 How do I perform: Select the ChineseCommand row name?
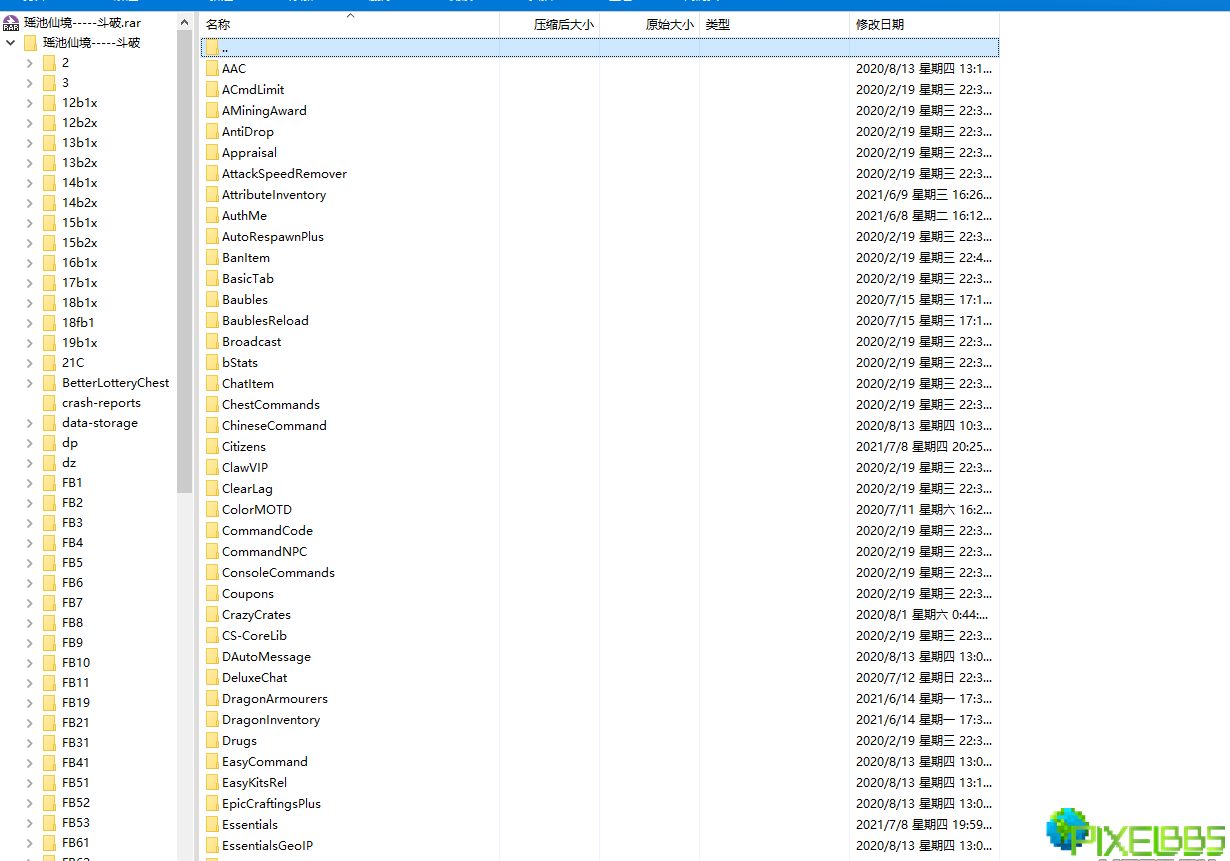click(x=274, y=425)
